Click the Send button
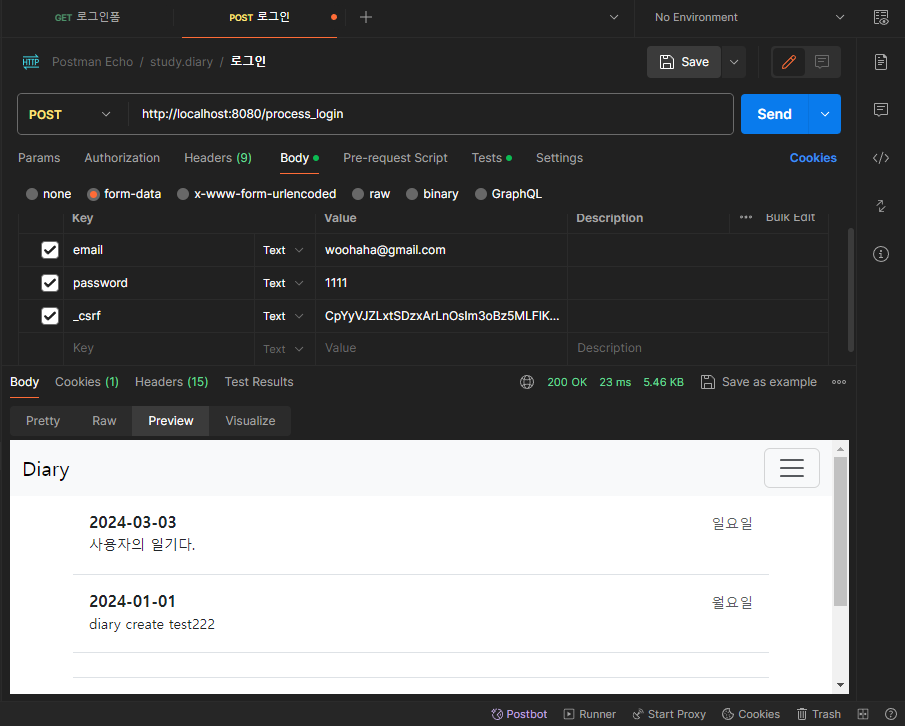 click(x=774, y=114)
